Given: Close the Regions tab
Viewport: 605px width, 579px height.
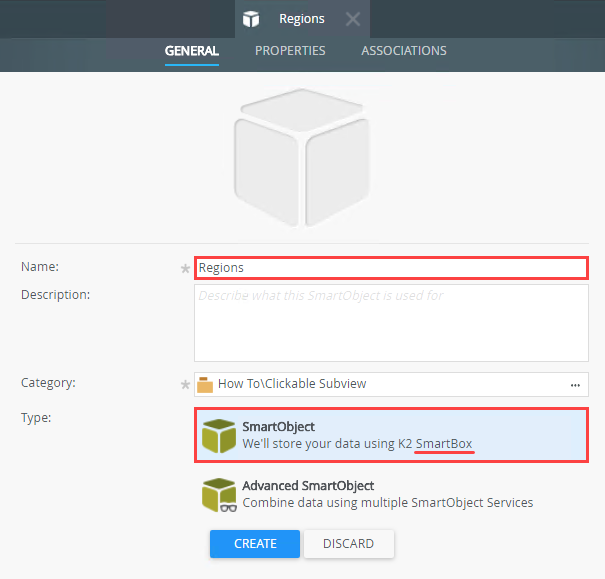Looking at the screenshot, I should 353,19.
